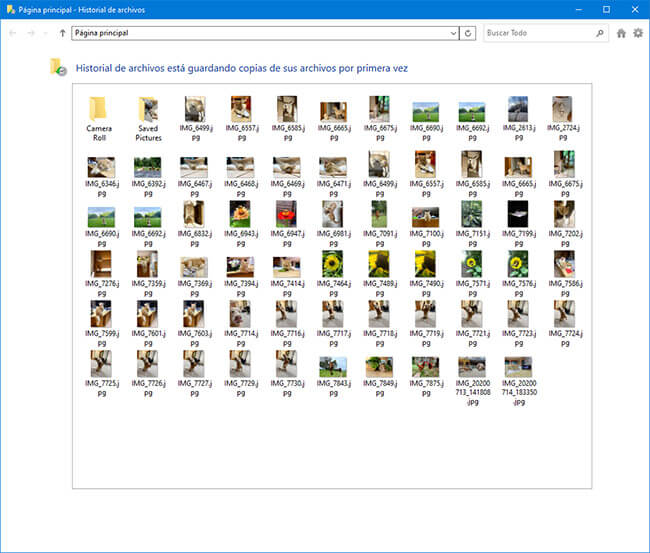Open the settings gear menu
The image size is (650, 553).
638,33
